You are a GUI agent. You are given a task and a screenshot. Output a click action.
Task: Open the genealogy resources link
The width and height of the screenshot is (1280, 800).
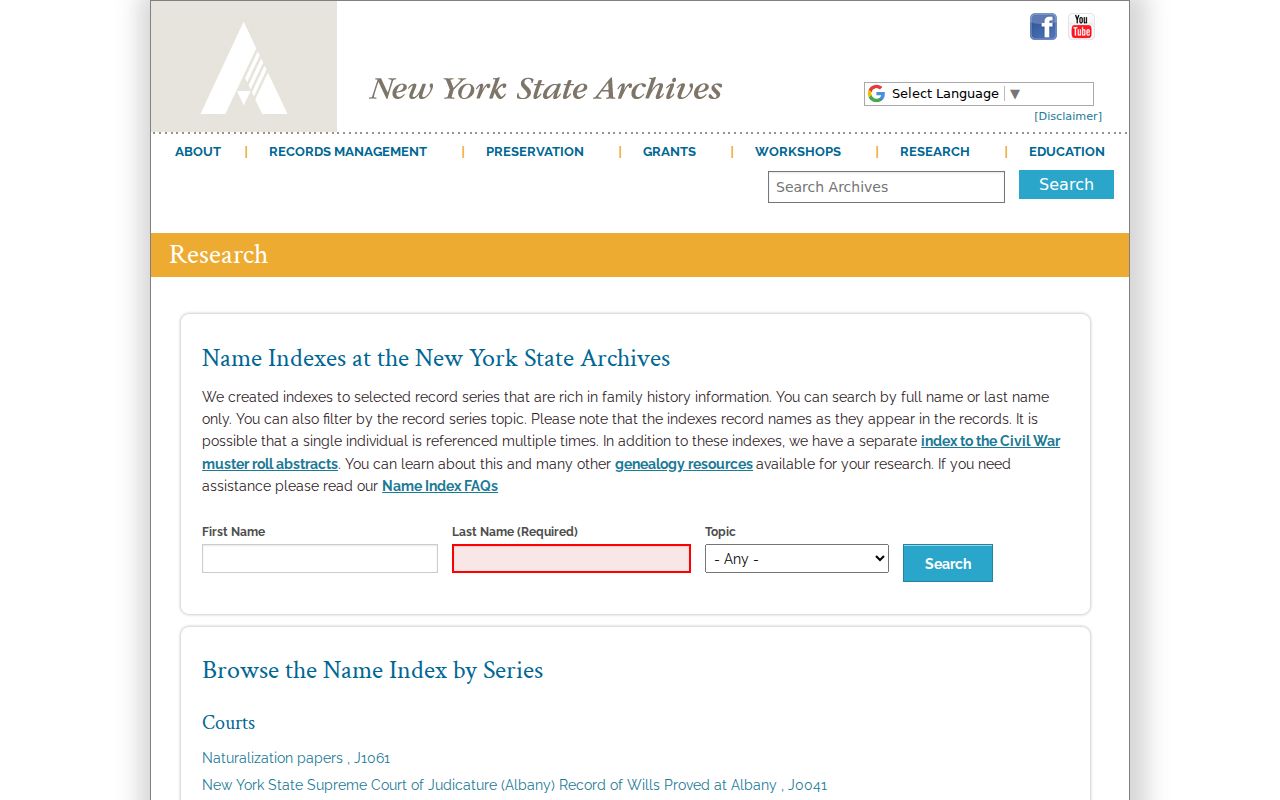click(x=684, y=464)
